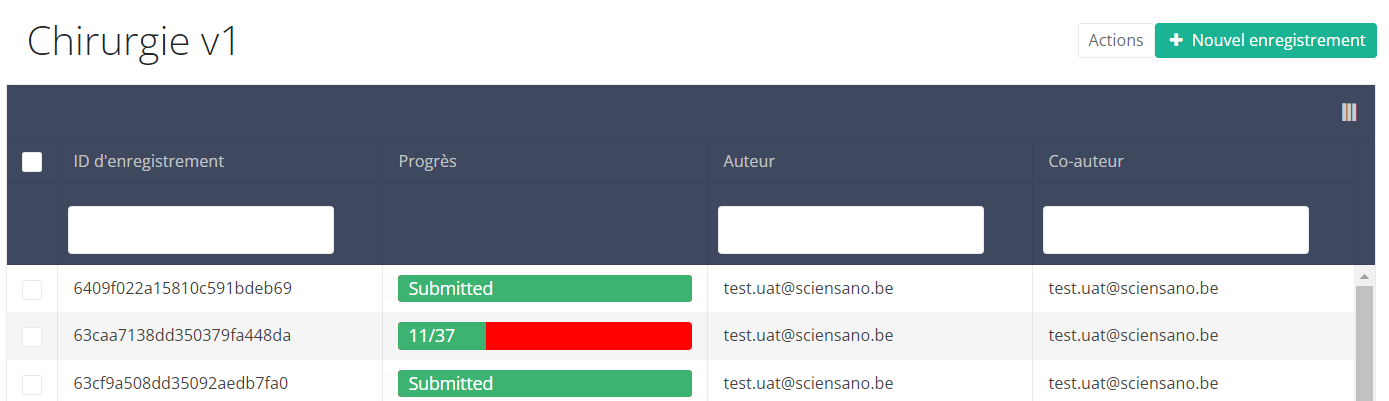Click the Co-auteur filter field
The width and height of the screenshot is (1389, 401).
(1176, 230)
